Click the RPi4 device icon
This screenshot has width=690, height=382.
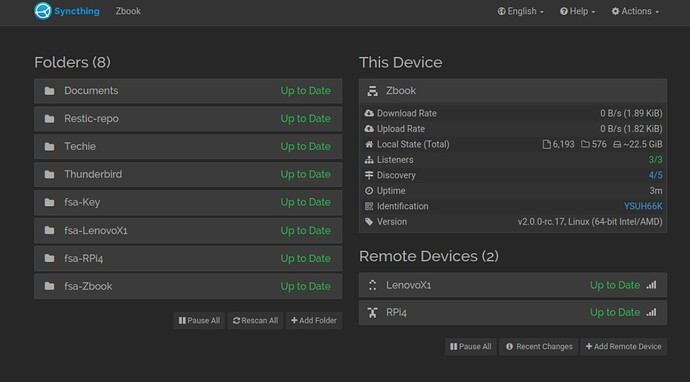(373, 312)
